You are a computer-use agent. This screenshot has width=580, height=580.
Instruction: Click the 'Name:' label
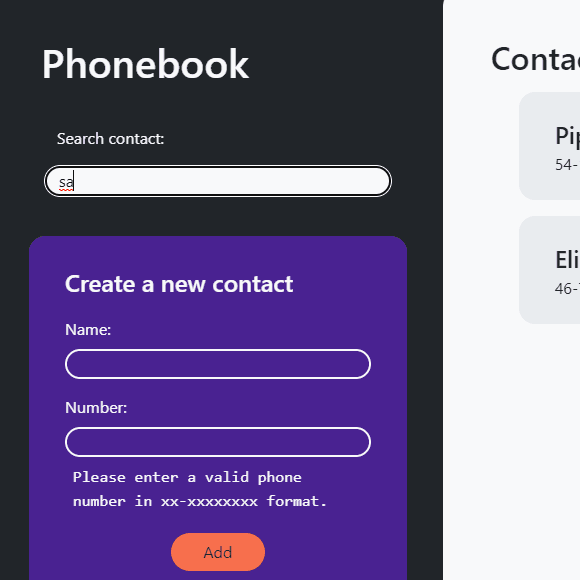[88, 330]
